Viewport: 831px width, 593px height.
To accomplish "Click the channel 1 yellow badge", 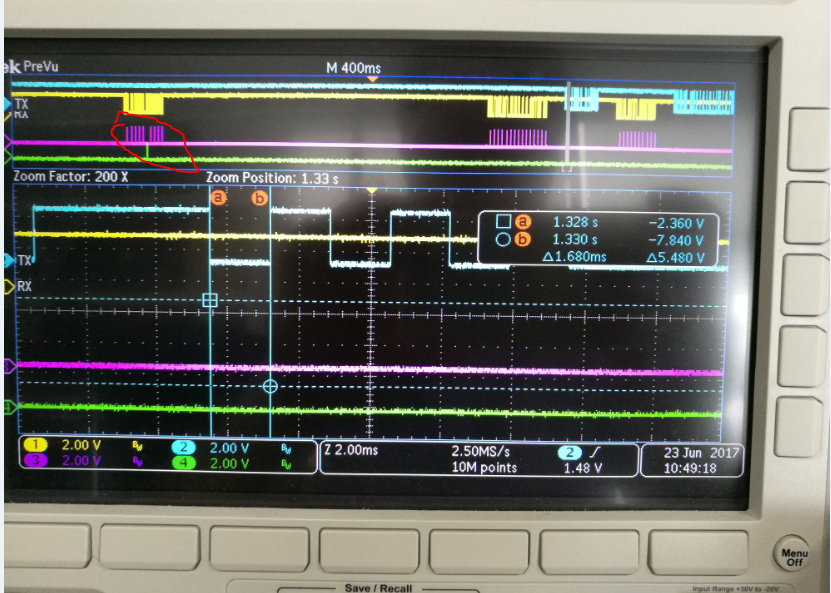I will pos(36,445).
